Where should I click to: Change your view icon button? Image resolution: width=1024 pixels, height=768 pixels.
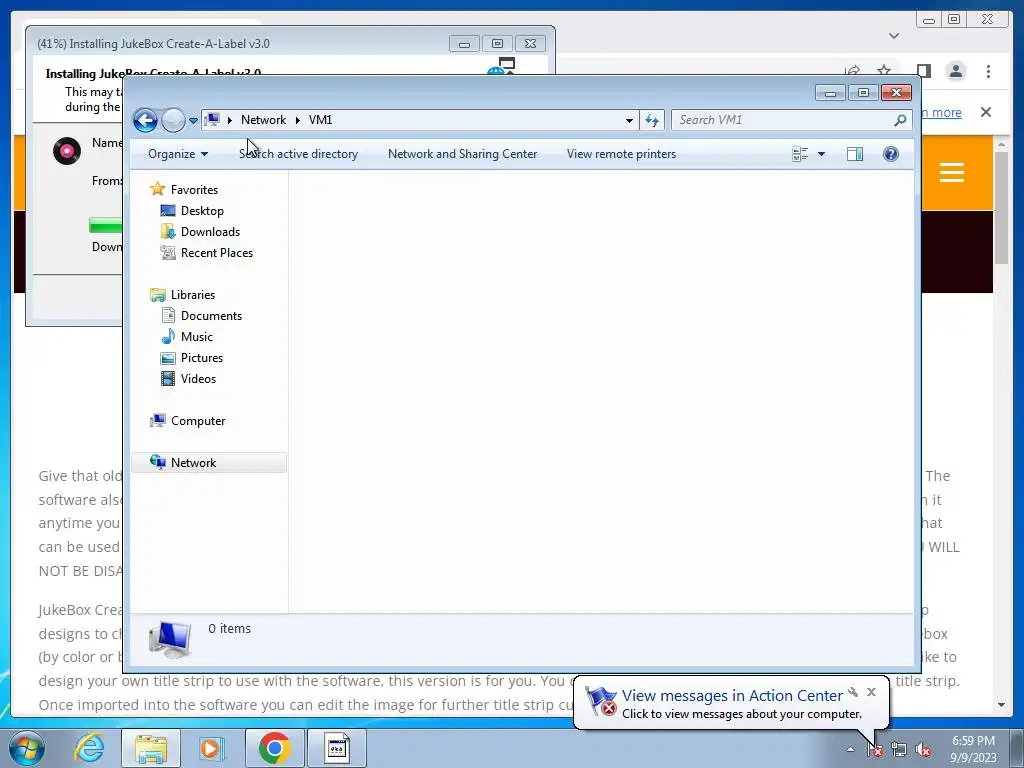800,154
